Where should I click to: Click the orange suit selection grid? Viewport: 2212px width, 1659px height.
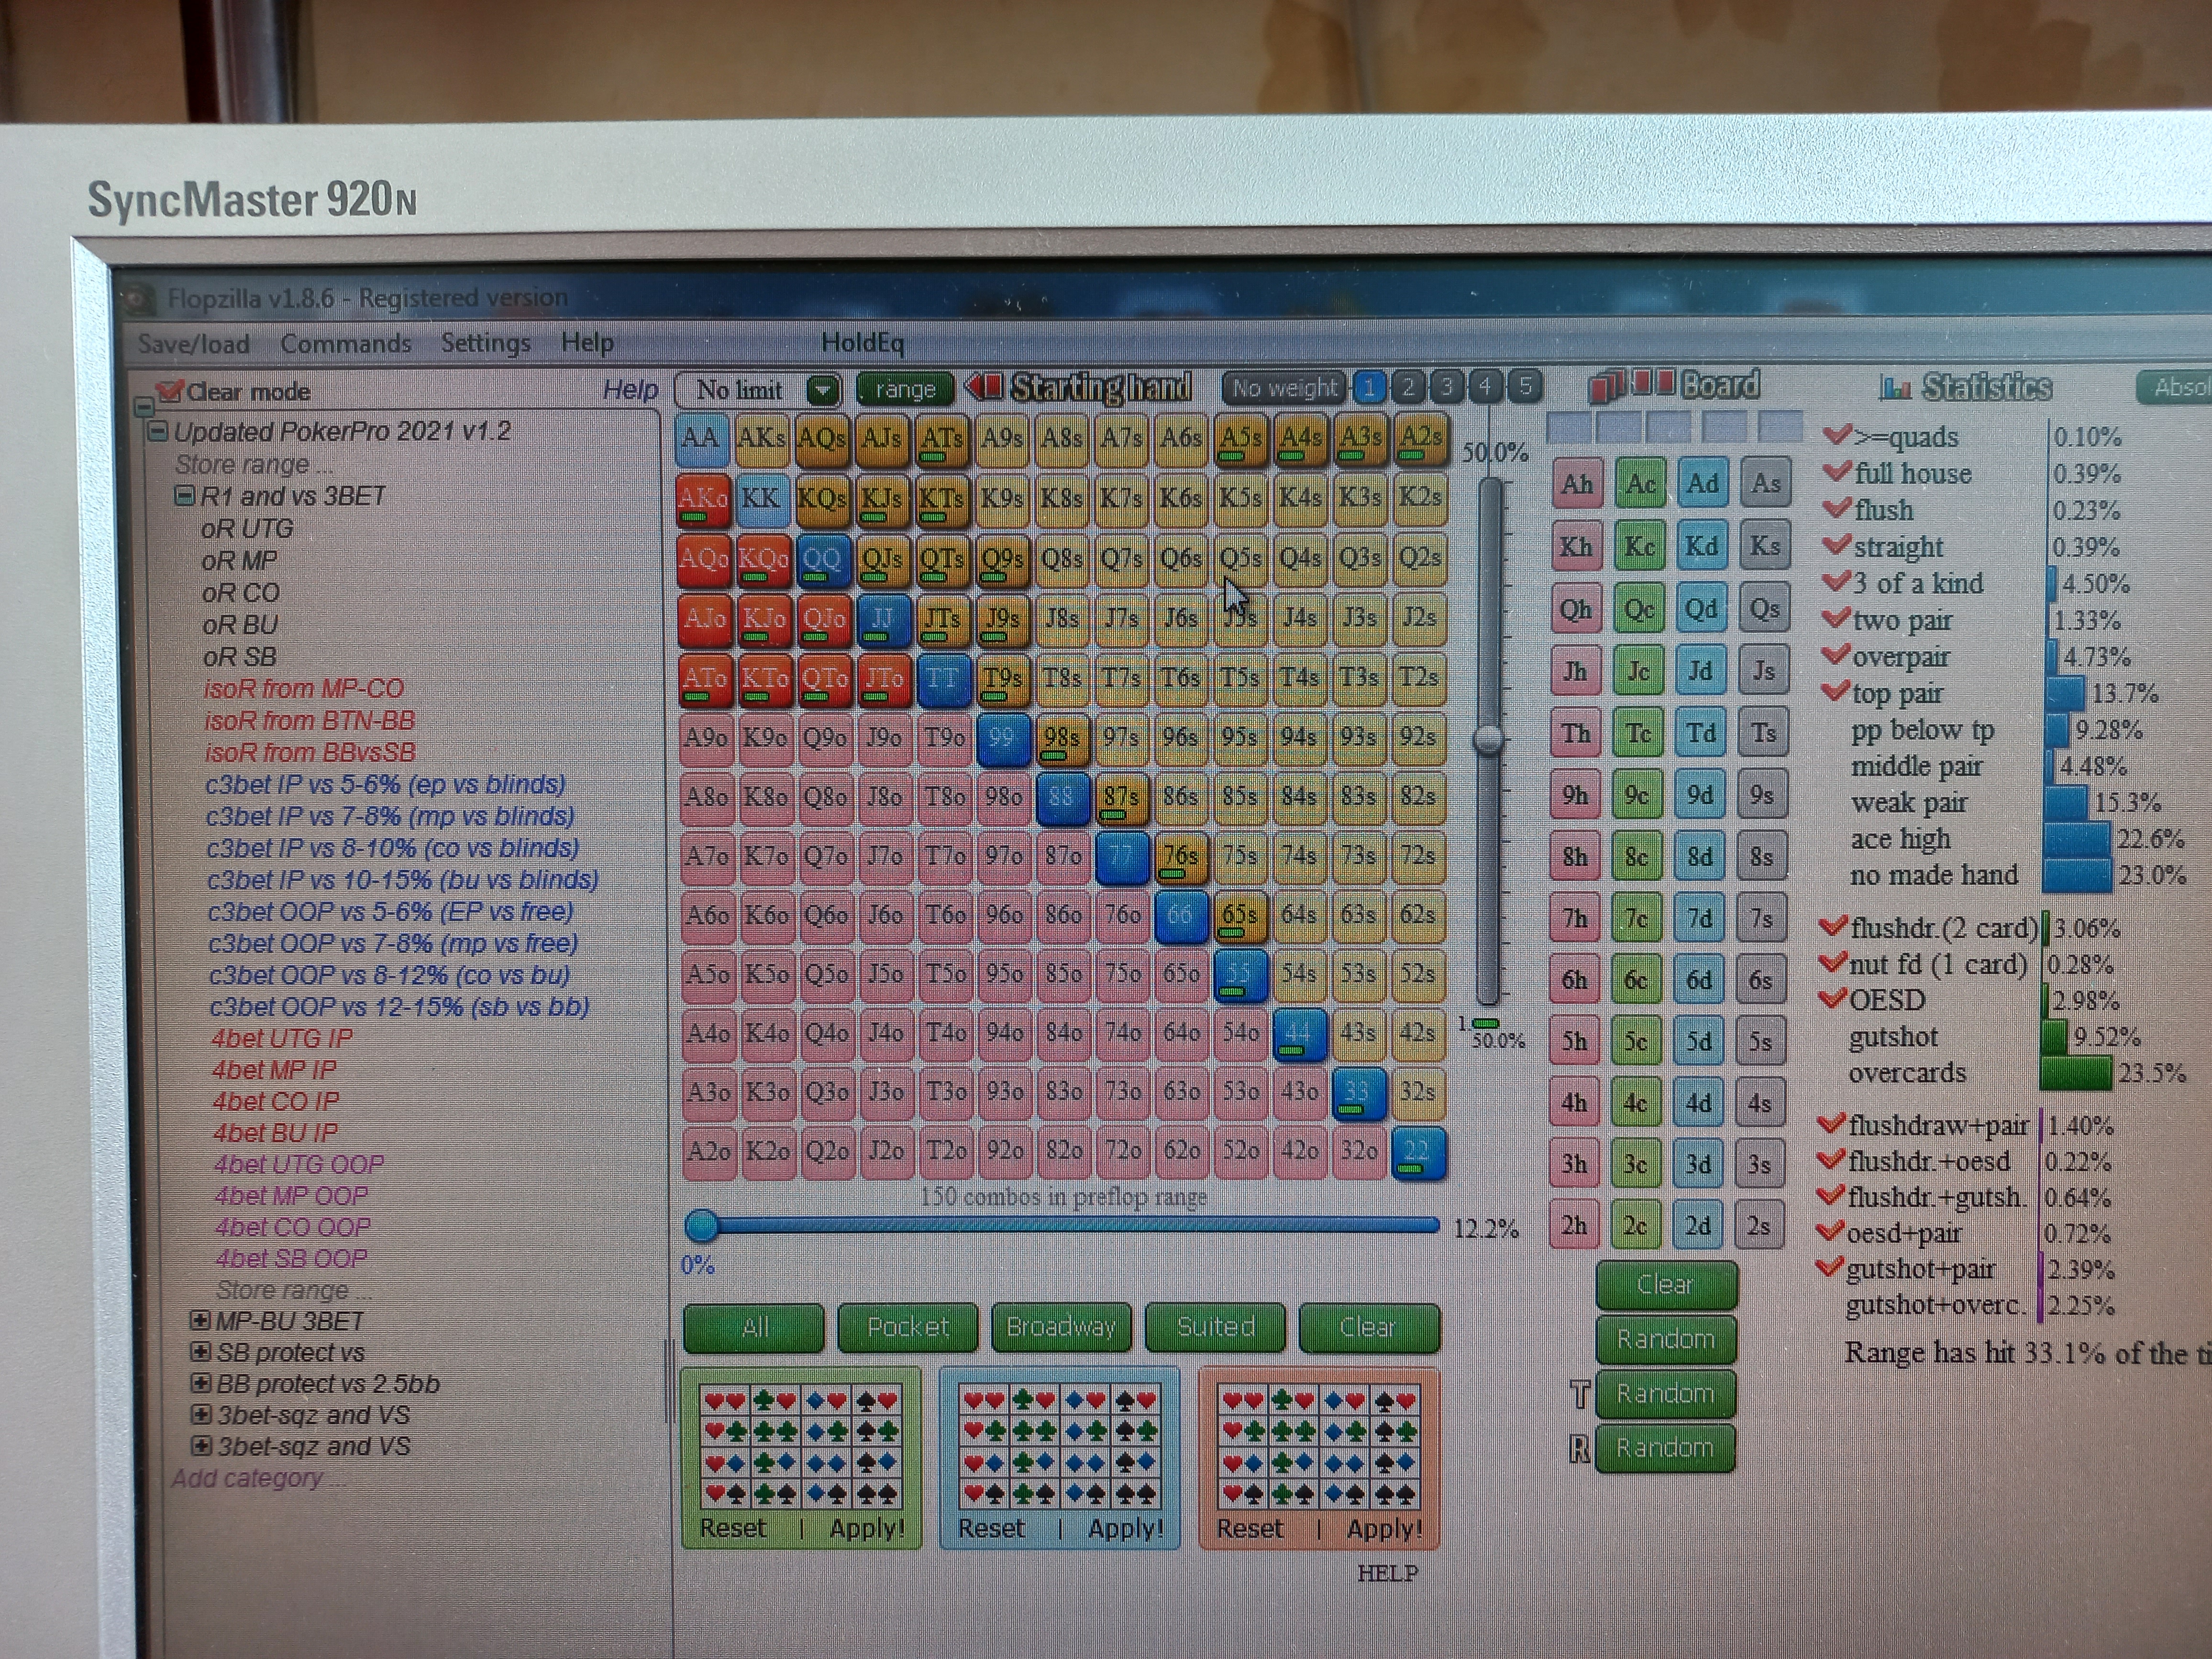click(1318, 1446)
